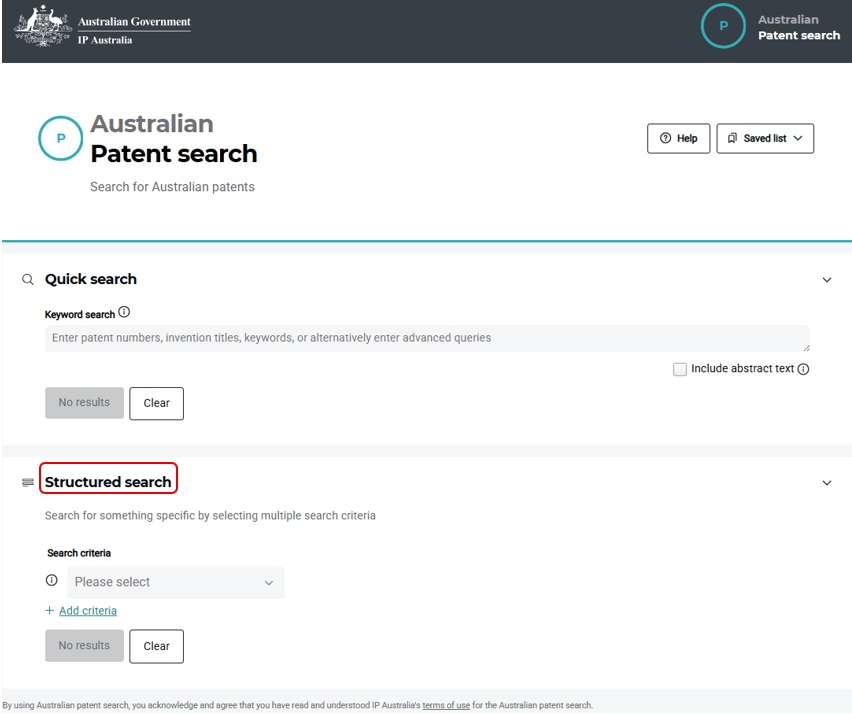
Task: Click the Quick search heading
Action: (91, 279)
